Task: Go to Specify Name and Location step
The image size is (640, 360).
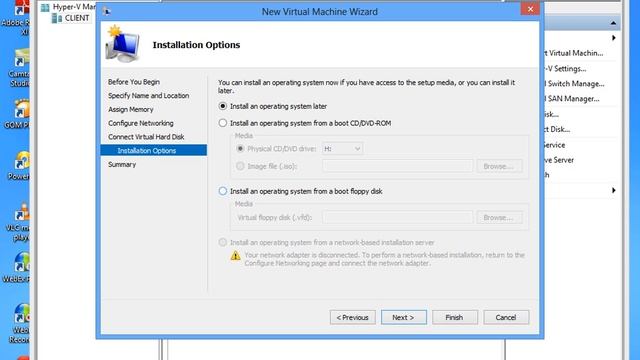Action: [149, 96]
